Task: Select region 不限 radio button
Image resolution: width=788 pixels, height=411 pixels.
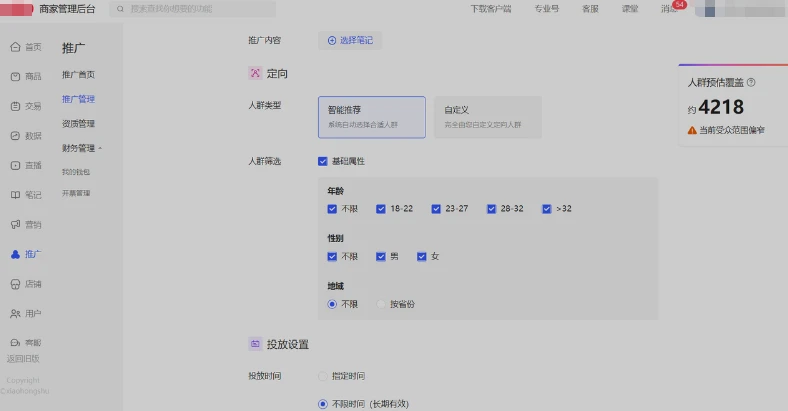Action: point(332,304)
